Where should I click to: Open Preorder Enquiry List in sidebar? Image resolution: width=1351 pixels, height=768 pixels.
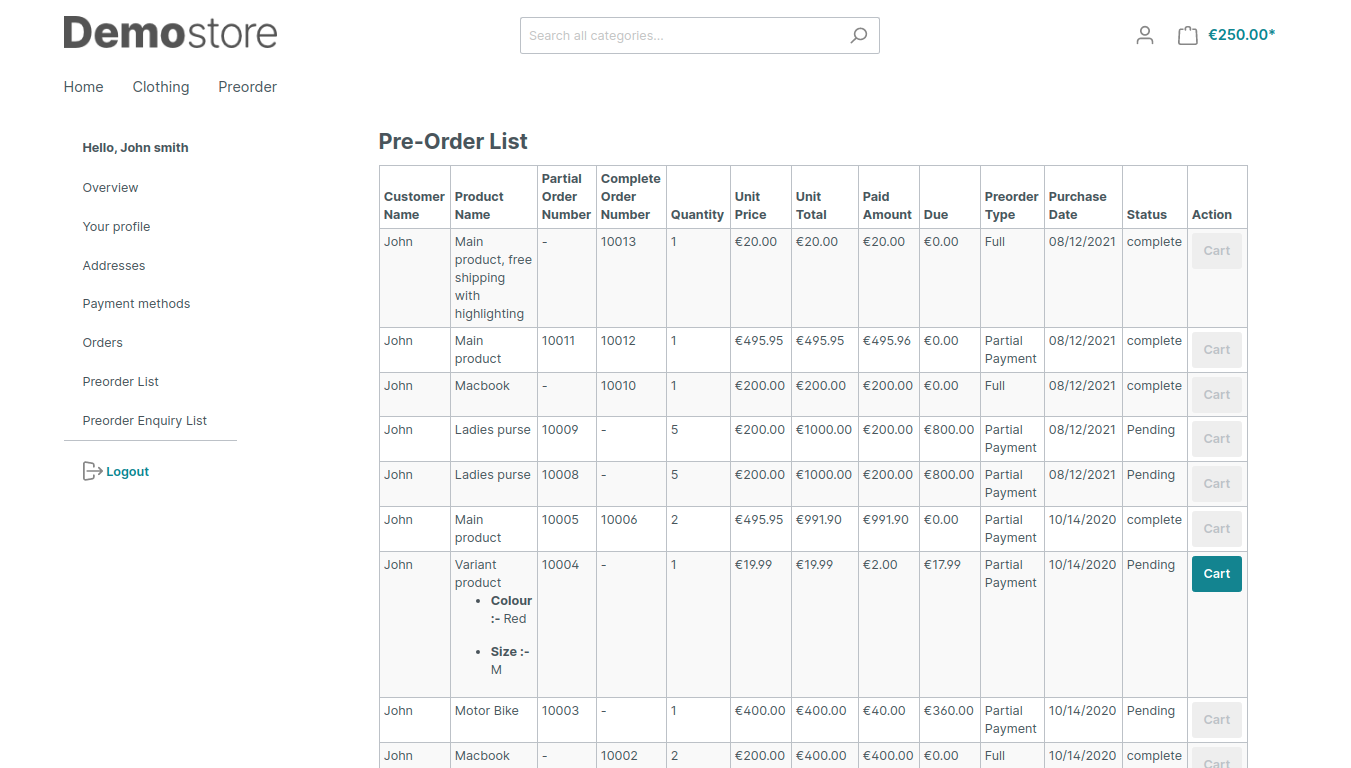click(x=145, y=421)
